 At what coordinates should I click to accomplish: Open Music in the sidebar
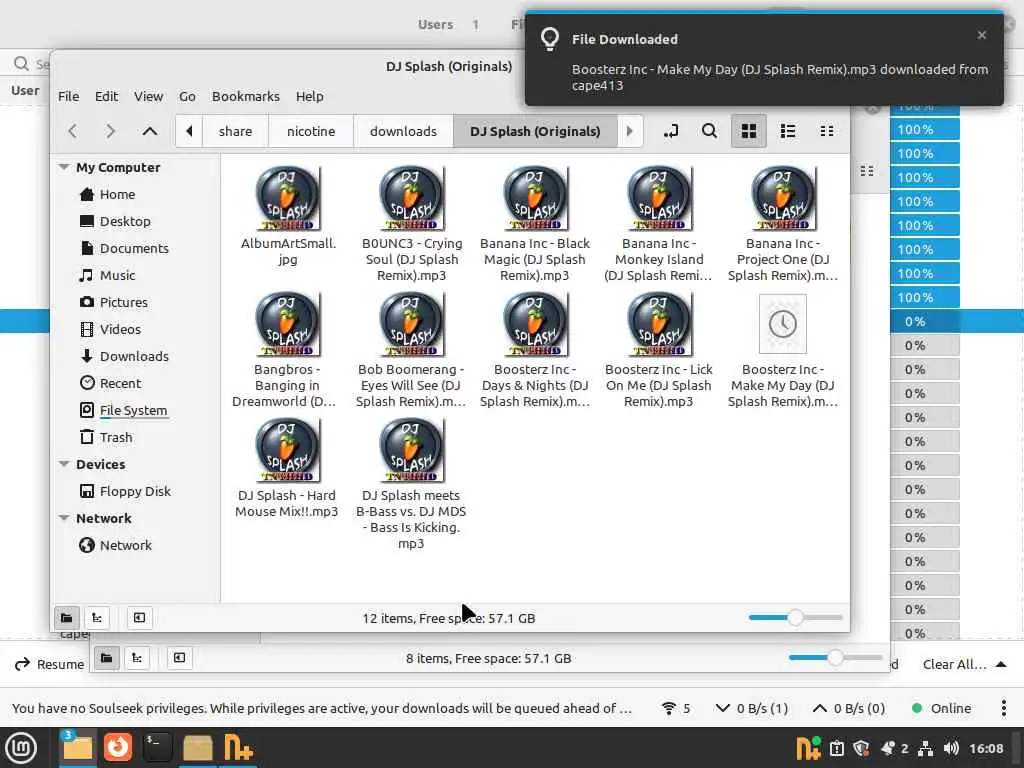[118, 276]
